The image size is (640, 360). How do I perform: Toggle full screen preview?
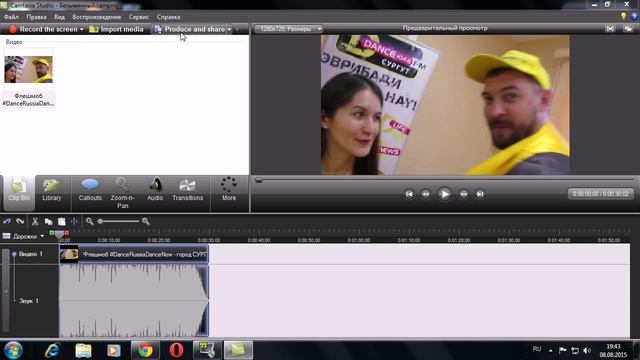click(x=610, y=29)
